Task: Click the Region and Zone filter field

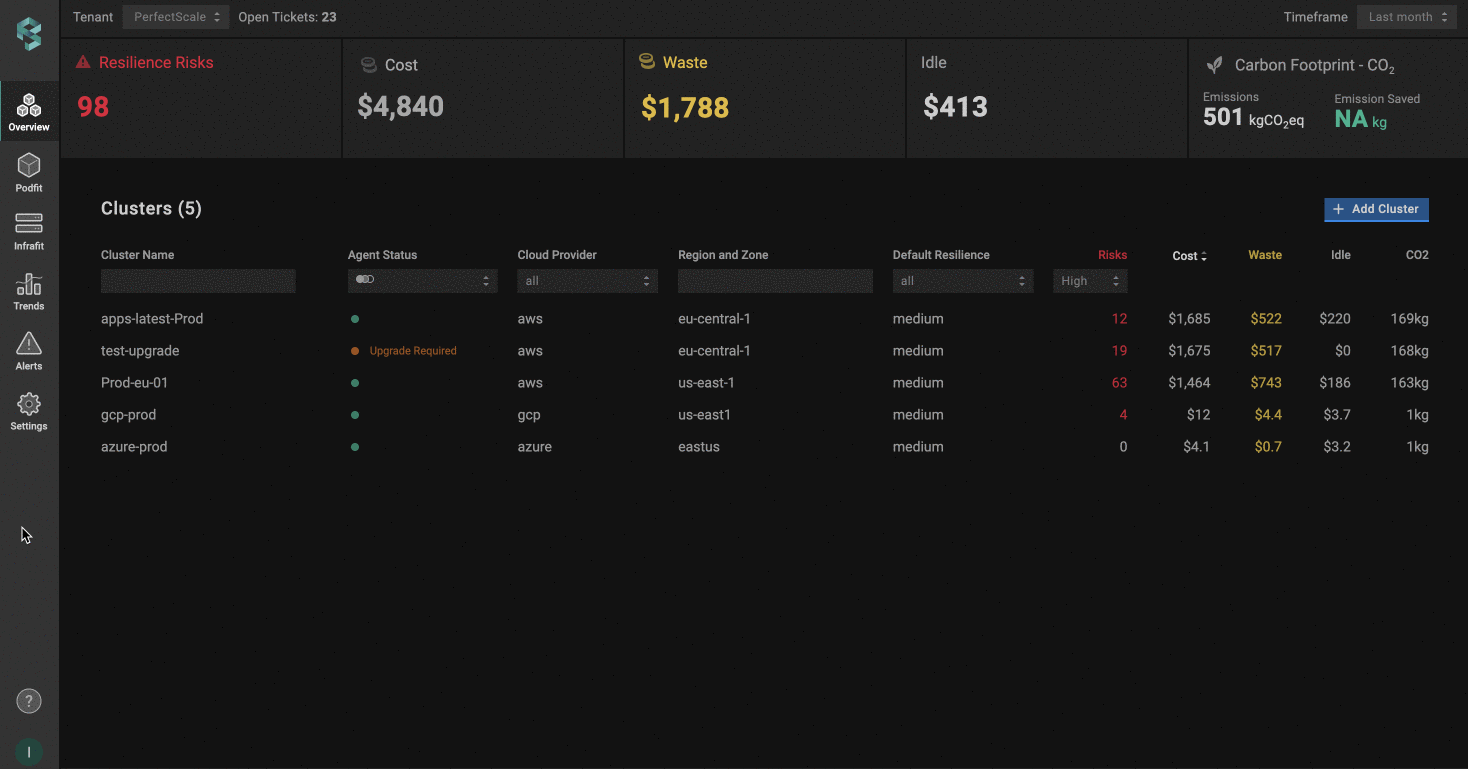Action: [x=775, y=281]
